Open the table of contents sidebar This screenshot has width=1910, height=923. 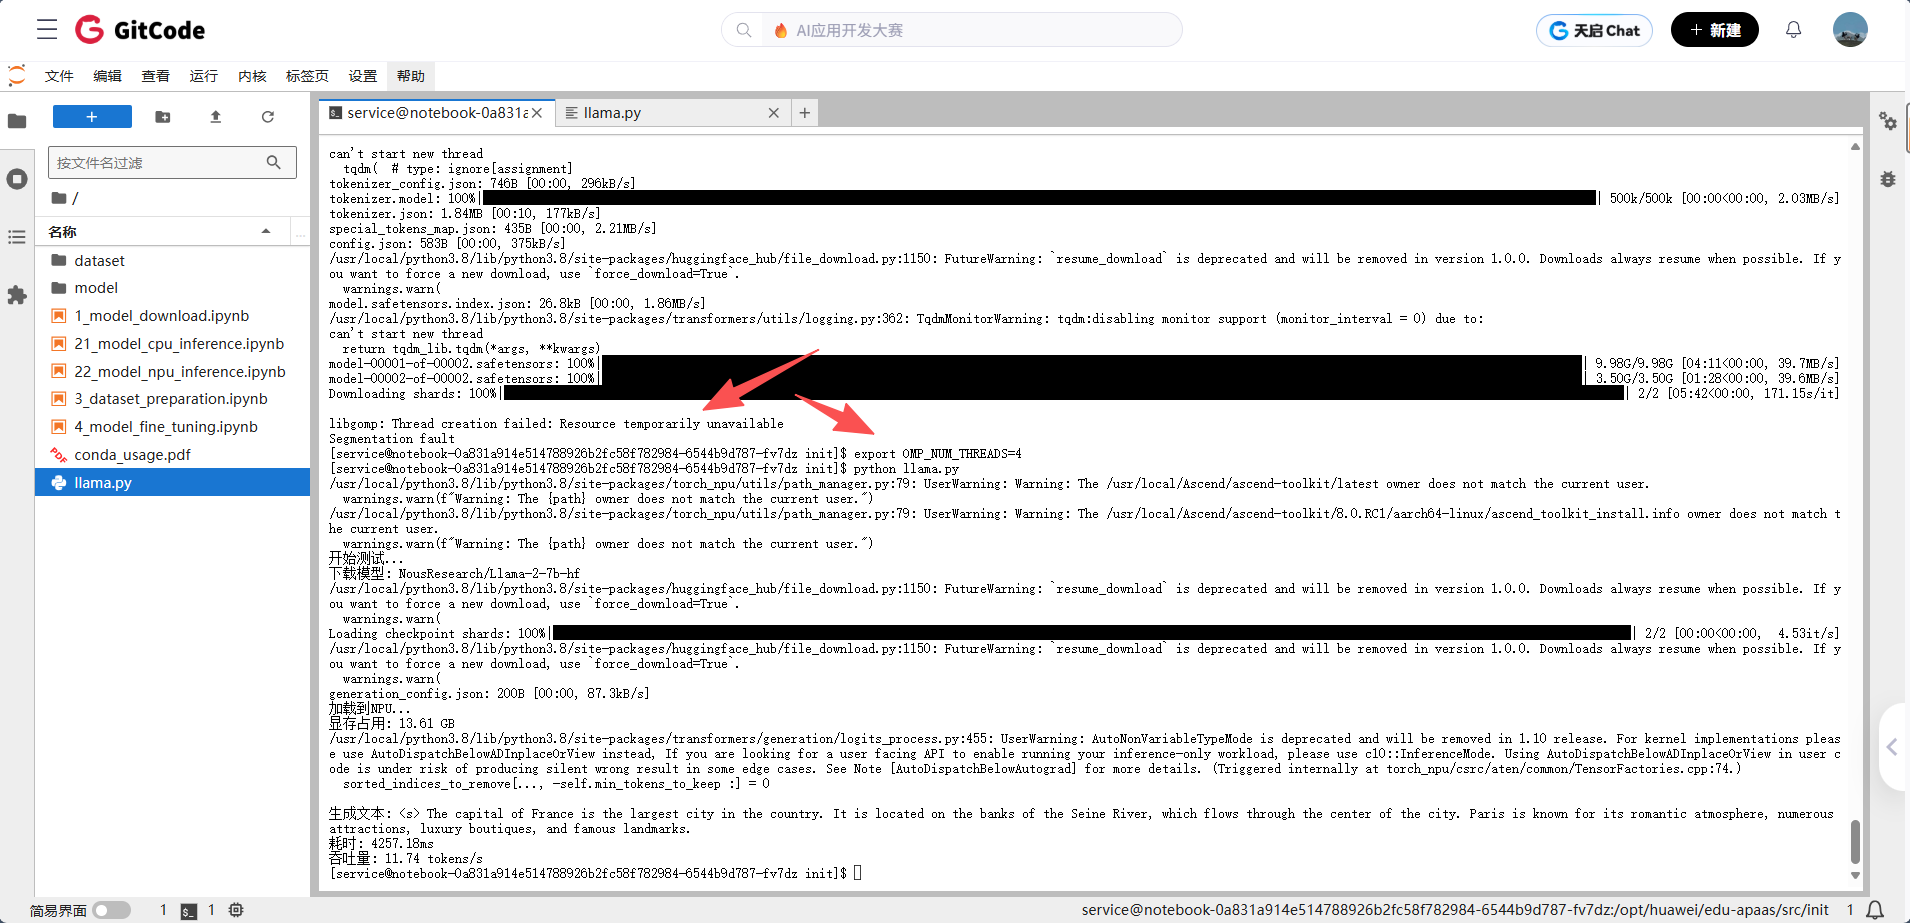[17, 237]
